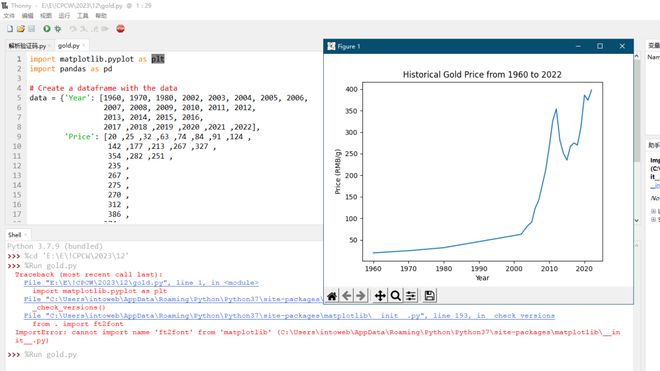Click the 'Python 3.7.9 (bundled)' shell text
The image size is (660, 371).
click(x=55, y=246)
